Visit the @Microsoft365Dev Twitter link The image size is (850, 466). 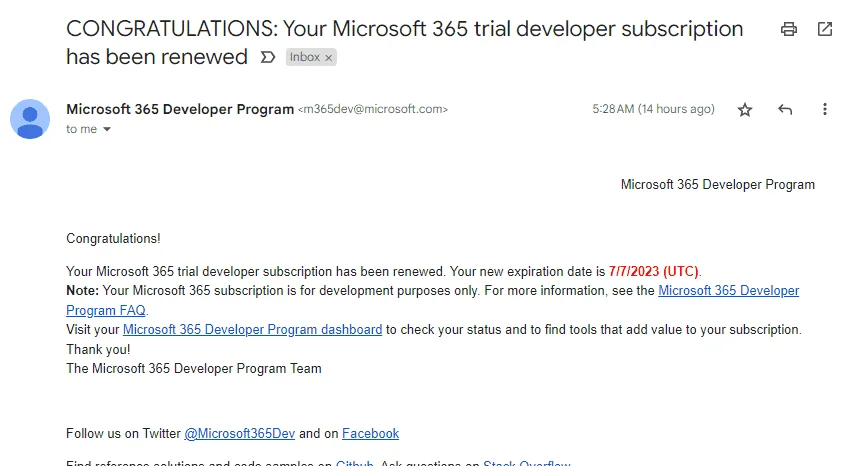240,433
